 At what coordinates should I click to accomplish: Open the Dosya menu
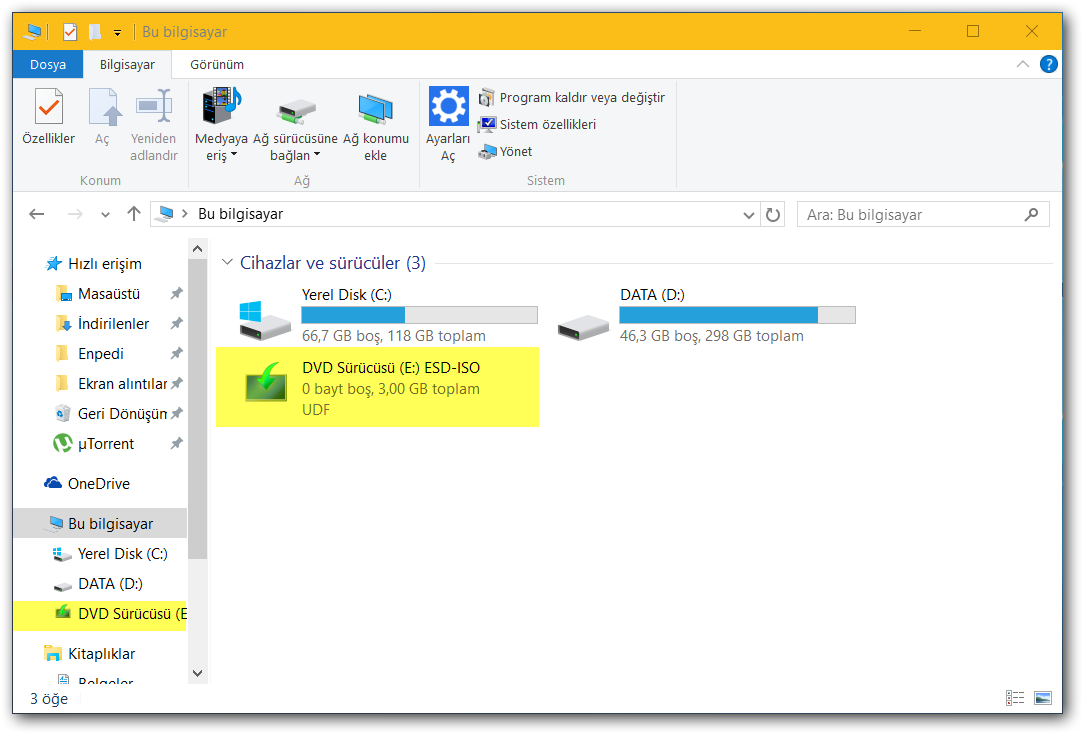[x=47, y=63]
